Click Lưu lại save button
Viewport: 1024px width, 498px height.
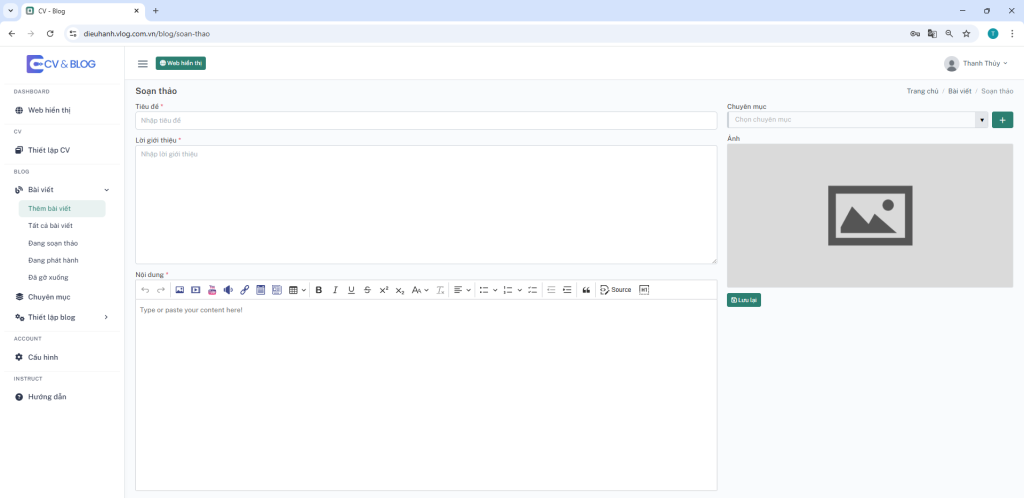pyautogui.click(x=744, y=300)
